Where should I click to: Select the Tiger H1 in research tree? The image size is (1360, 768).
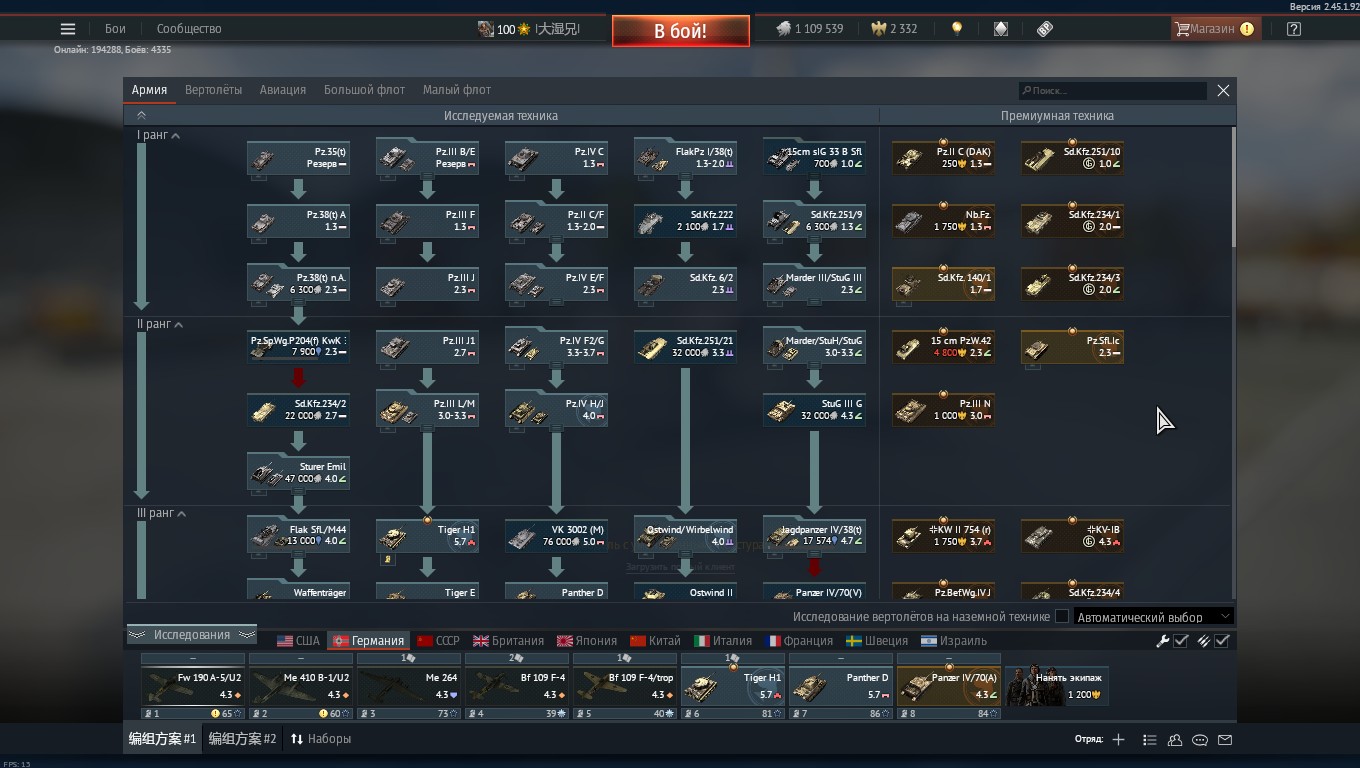pyautogui.click(x=427, y=536)
